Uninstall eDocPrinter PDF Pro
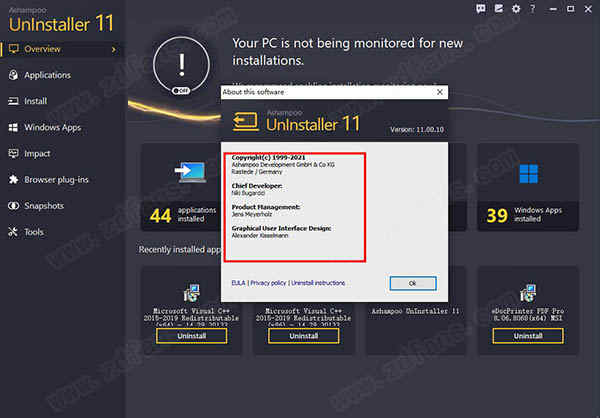 point(528,336)
